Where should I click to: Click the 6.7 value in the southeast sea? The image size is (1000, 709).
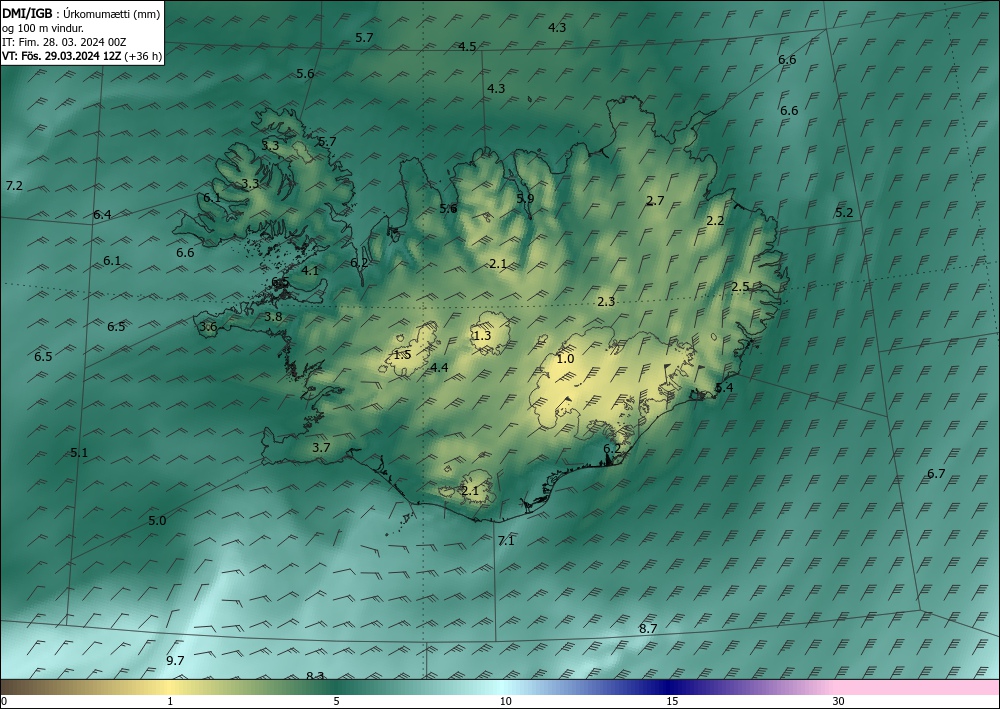(936, 473)
